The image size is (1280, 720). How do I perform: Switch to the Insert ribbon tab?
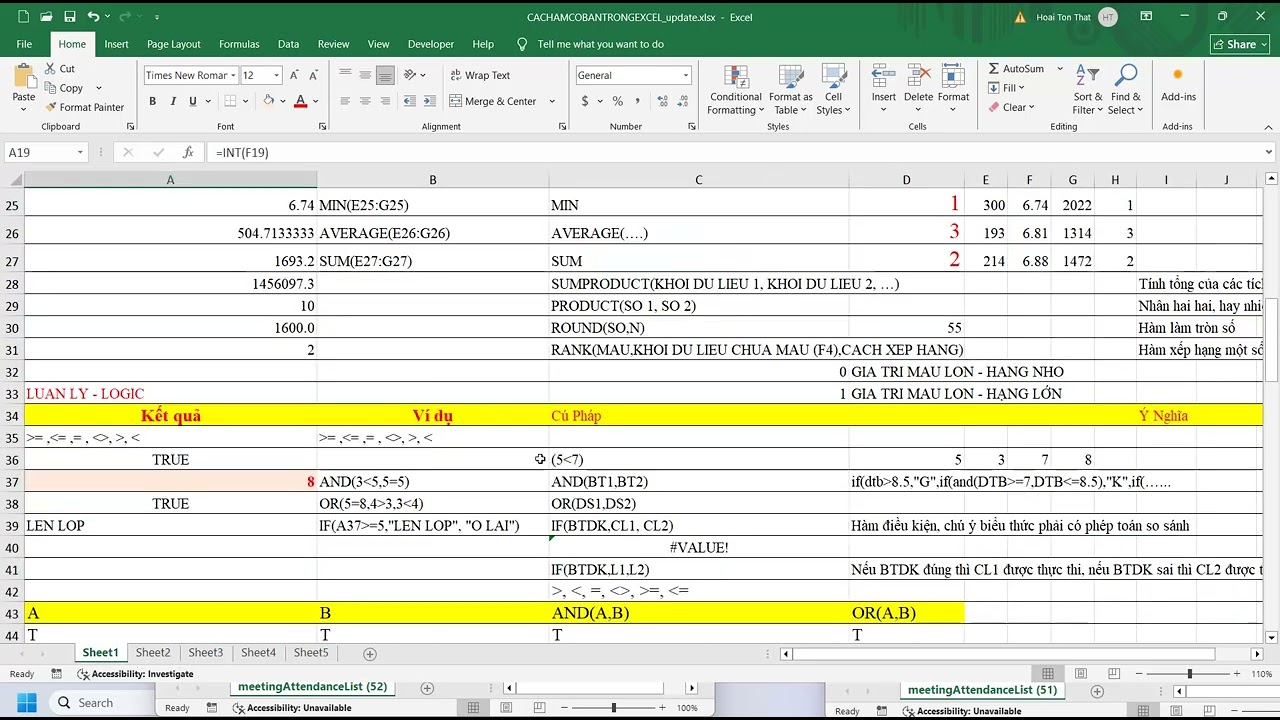click(x=116, y=44)
